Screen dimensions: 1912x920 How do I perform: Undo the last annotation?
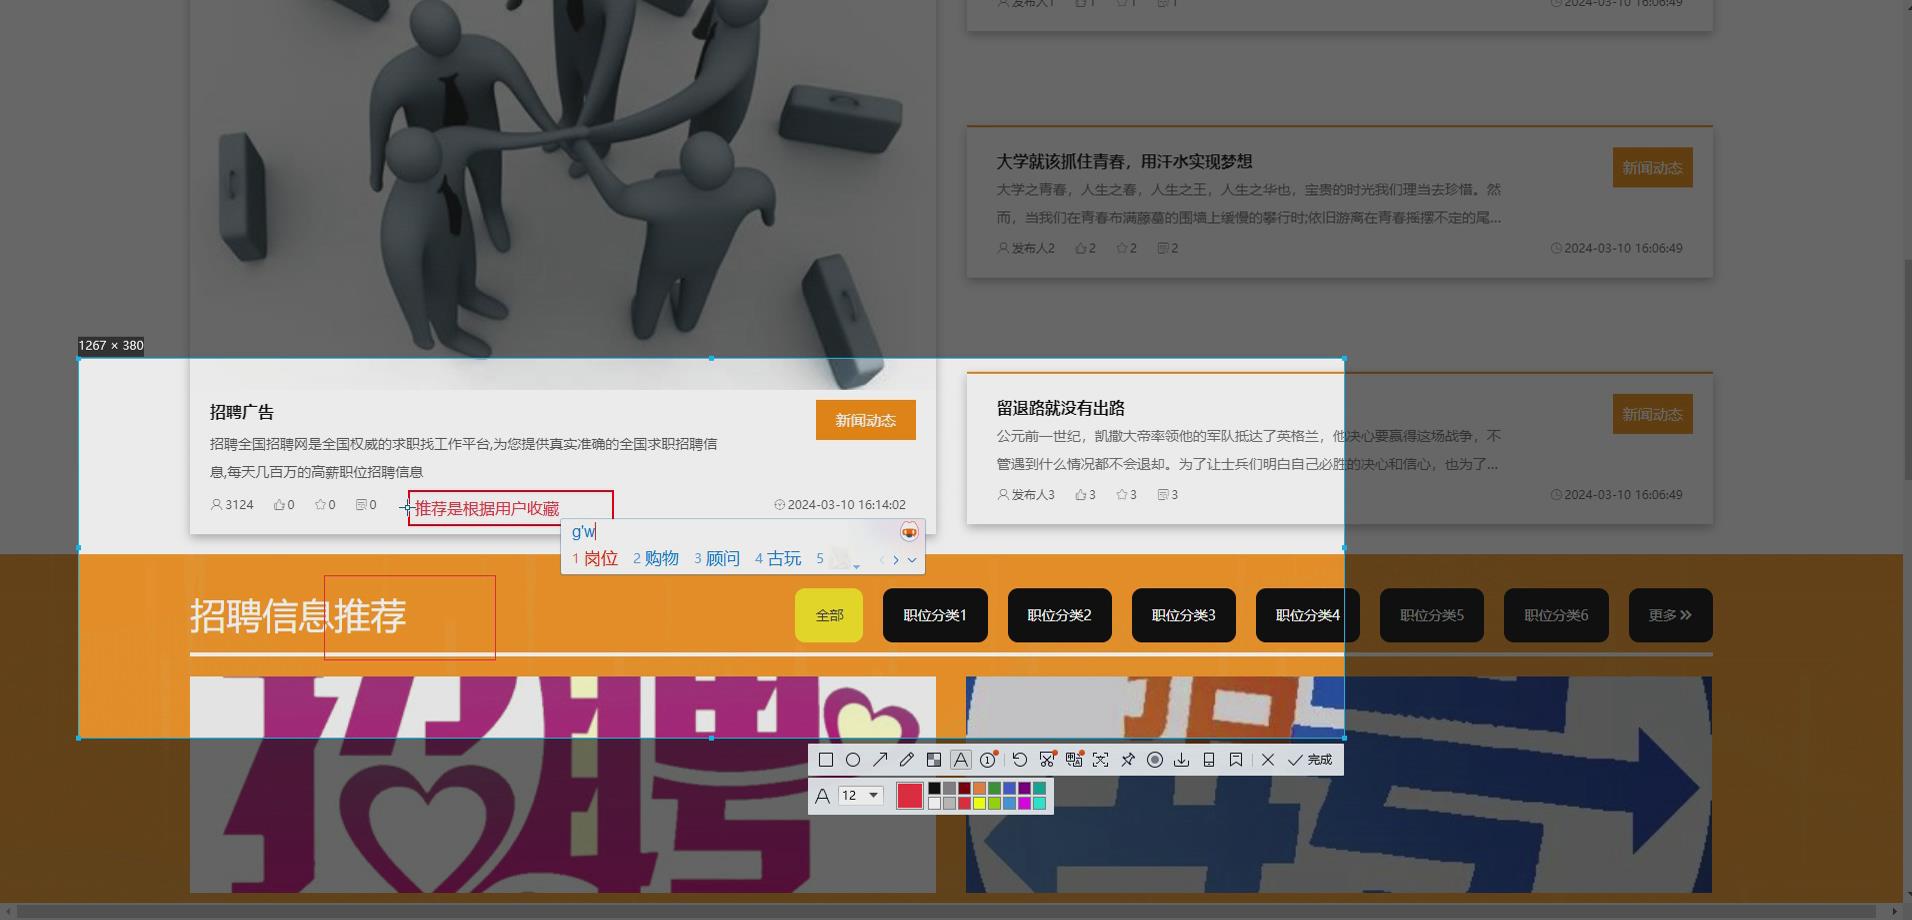coord(1019,760)
